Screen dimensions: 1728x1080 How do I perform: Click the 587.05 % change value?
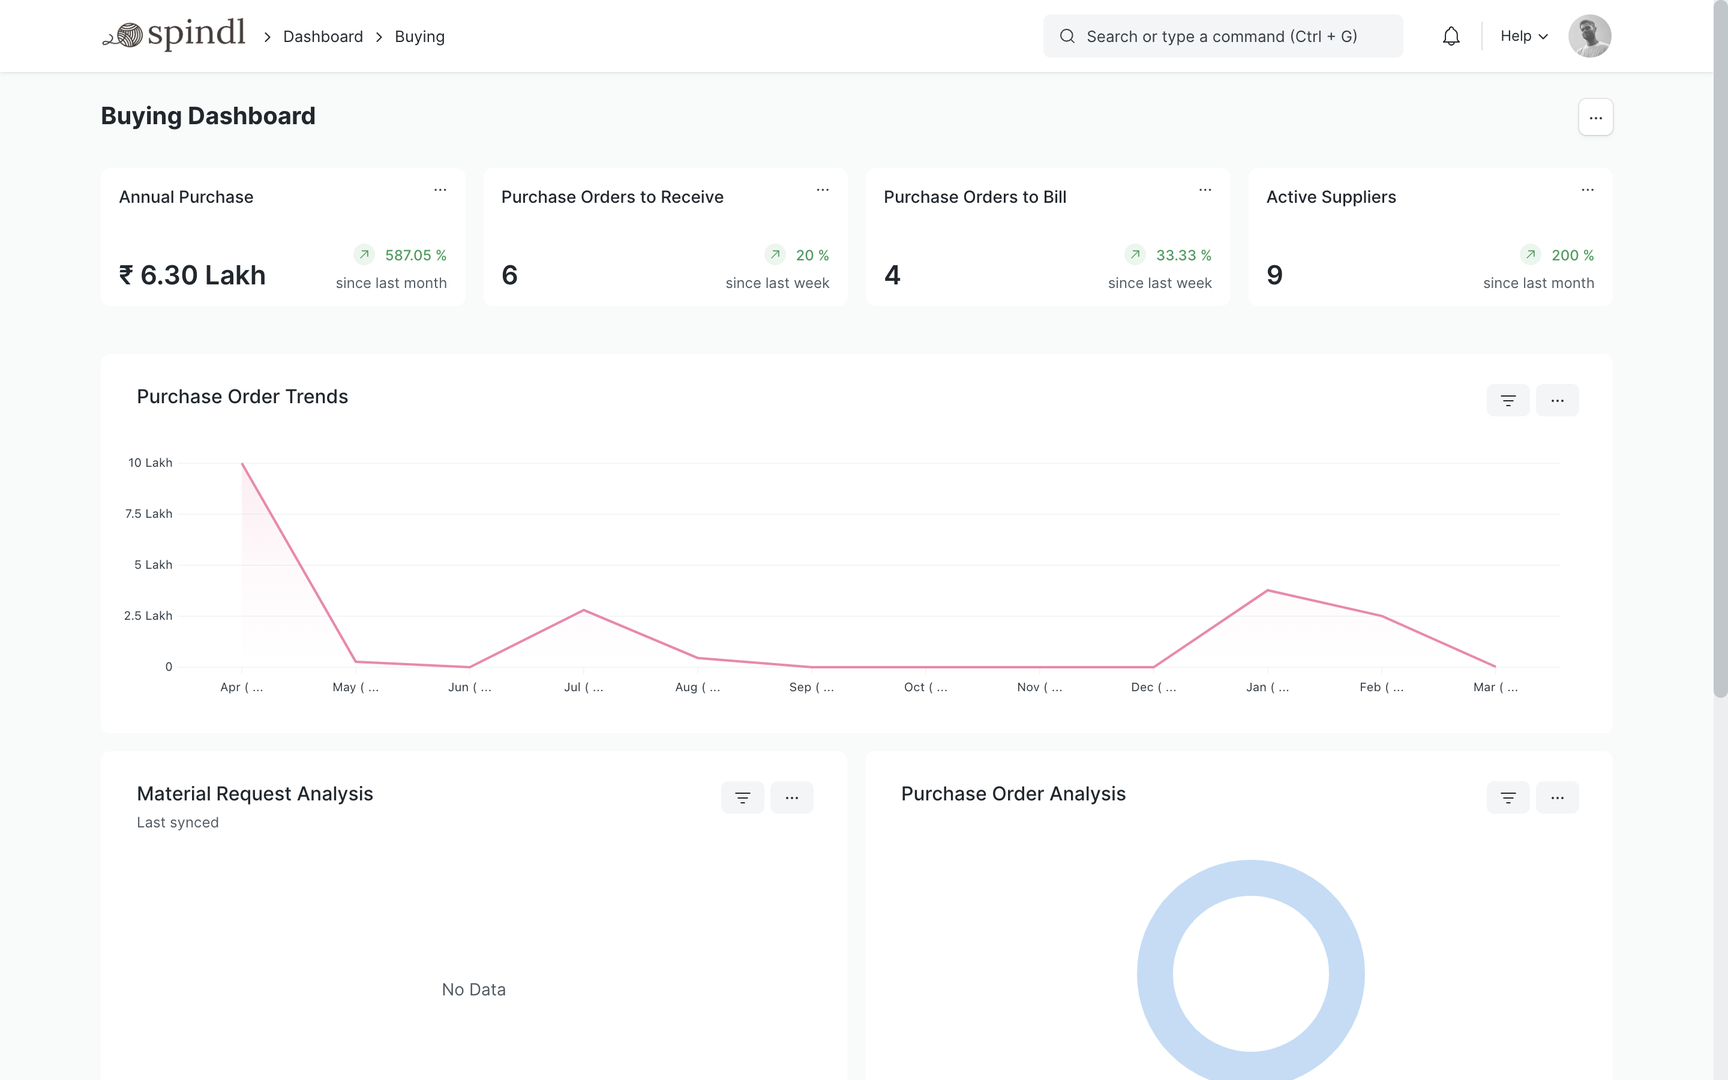416,255
